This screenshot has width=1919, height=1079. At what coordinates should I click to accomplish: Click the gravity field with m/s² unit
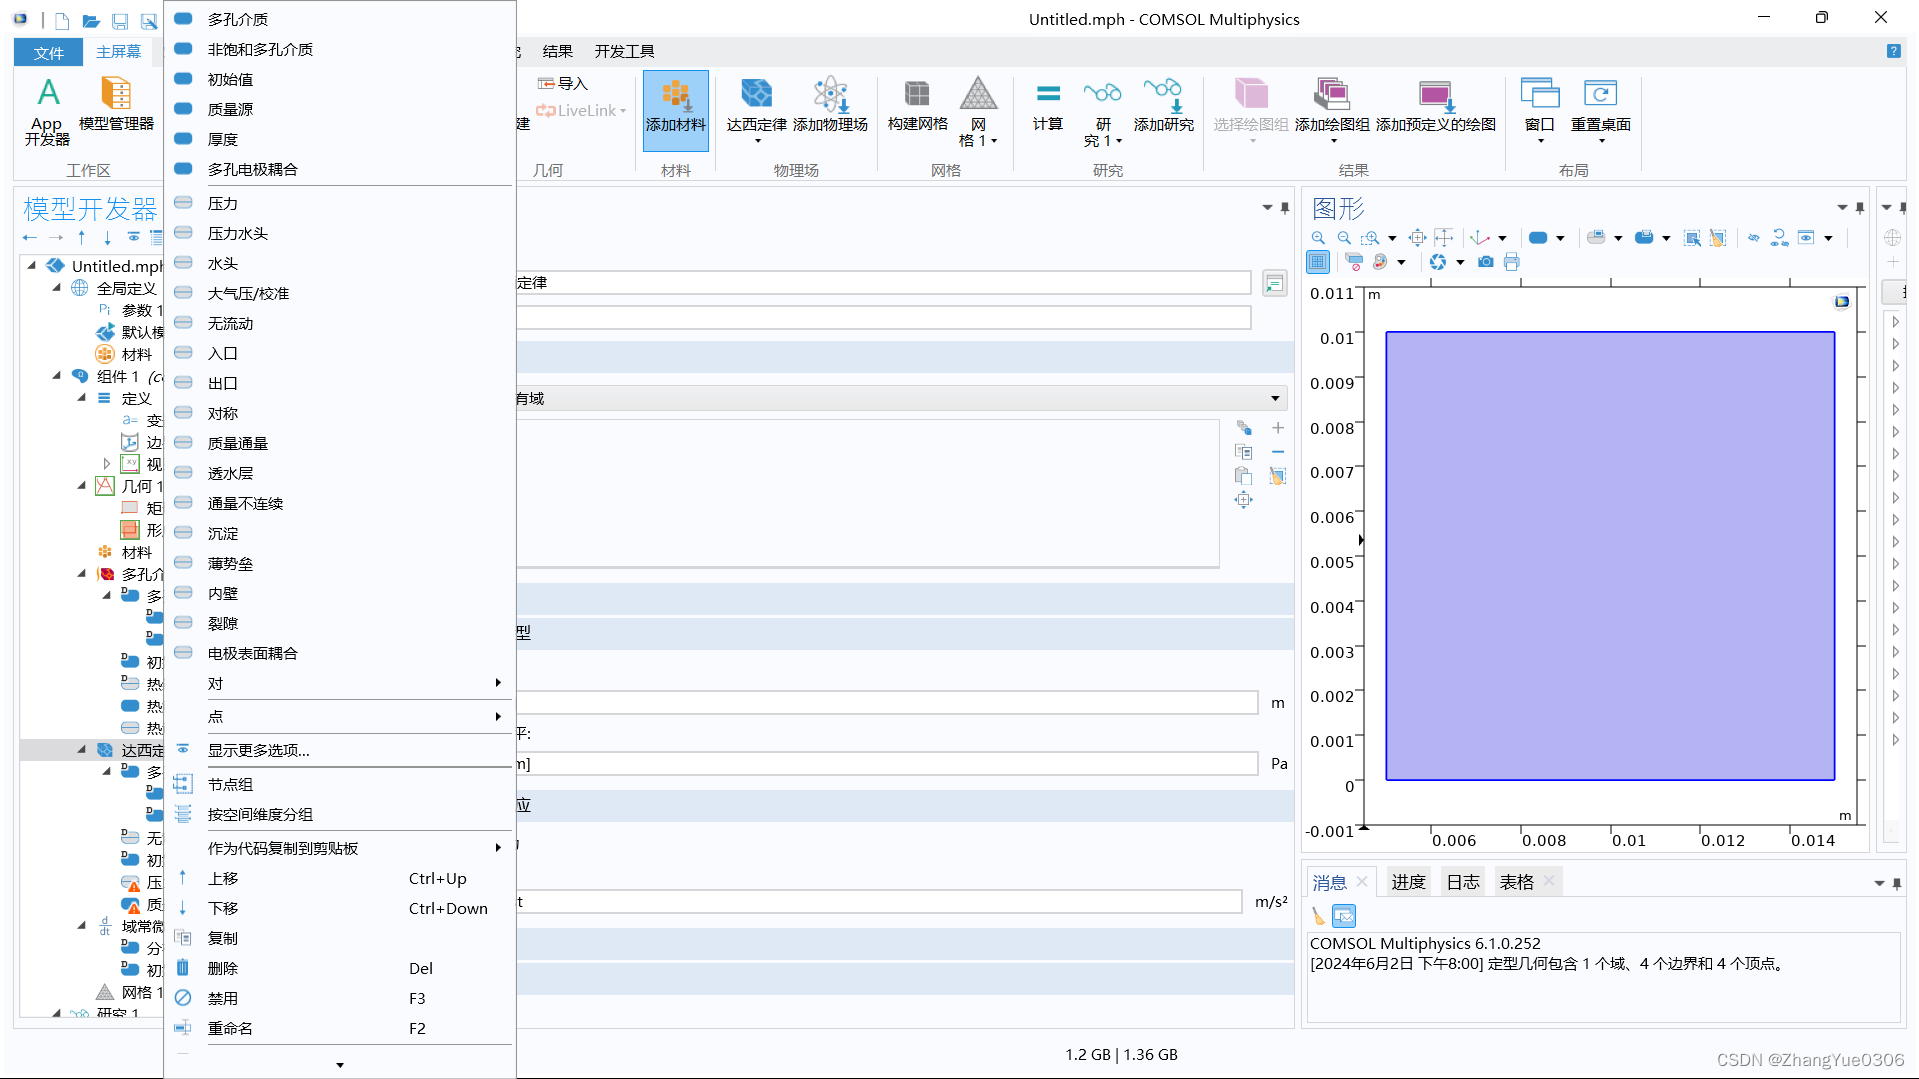click(x=878, y=902)
